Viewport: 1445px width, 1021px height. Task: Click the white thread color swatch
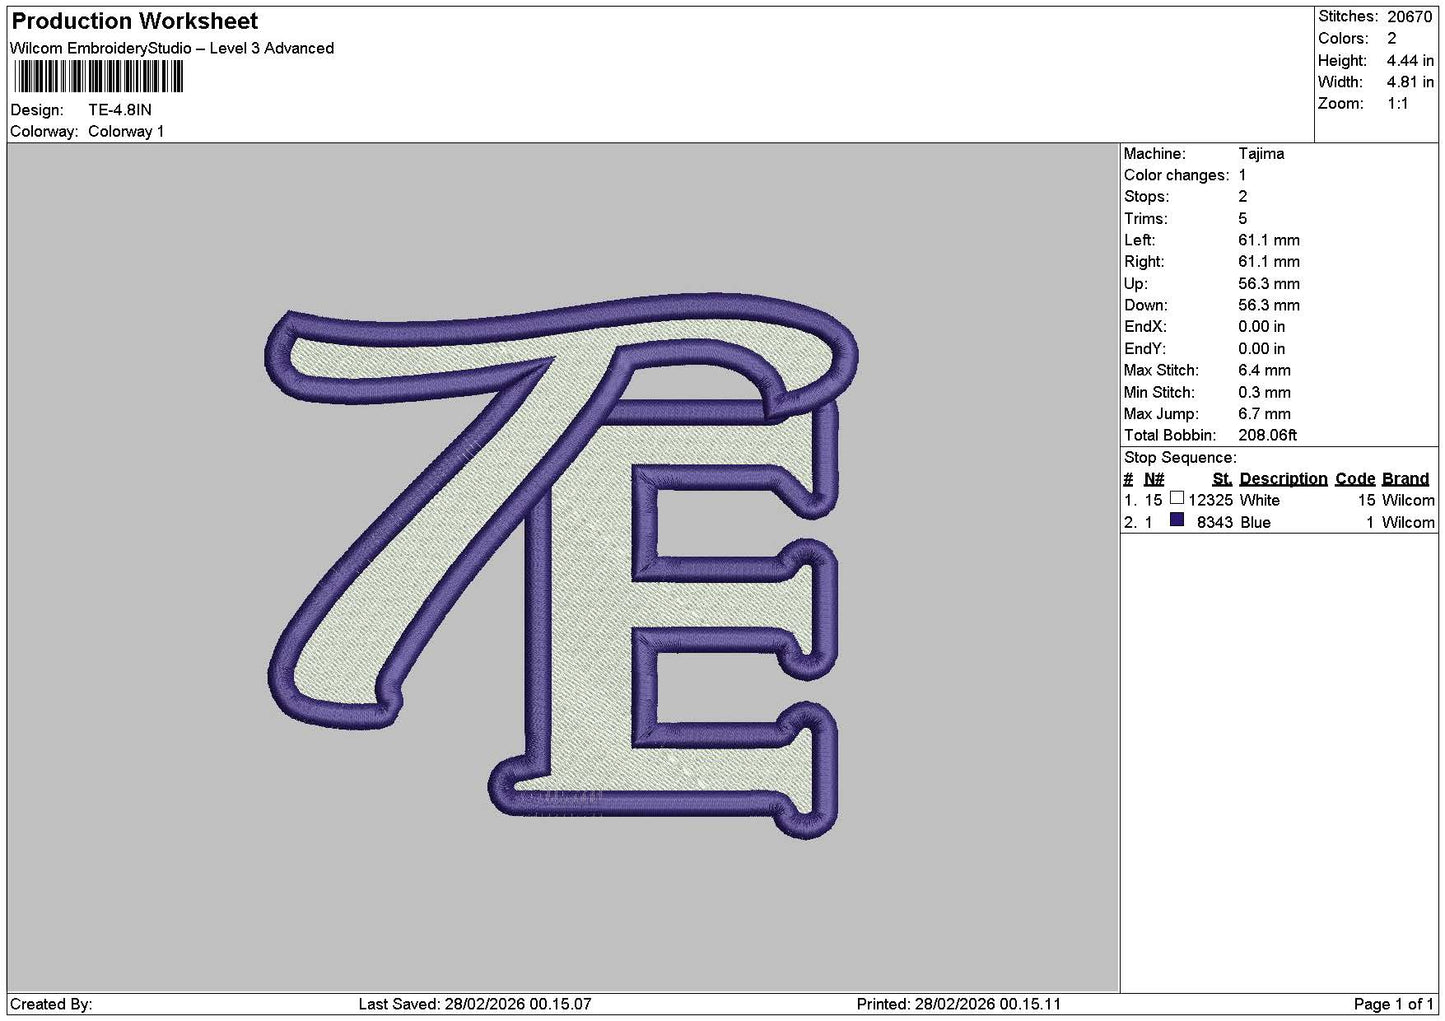(1177, 498)
